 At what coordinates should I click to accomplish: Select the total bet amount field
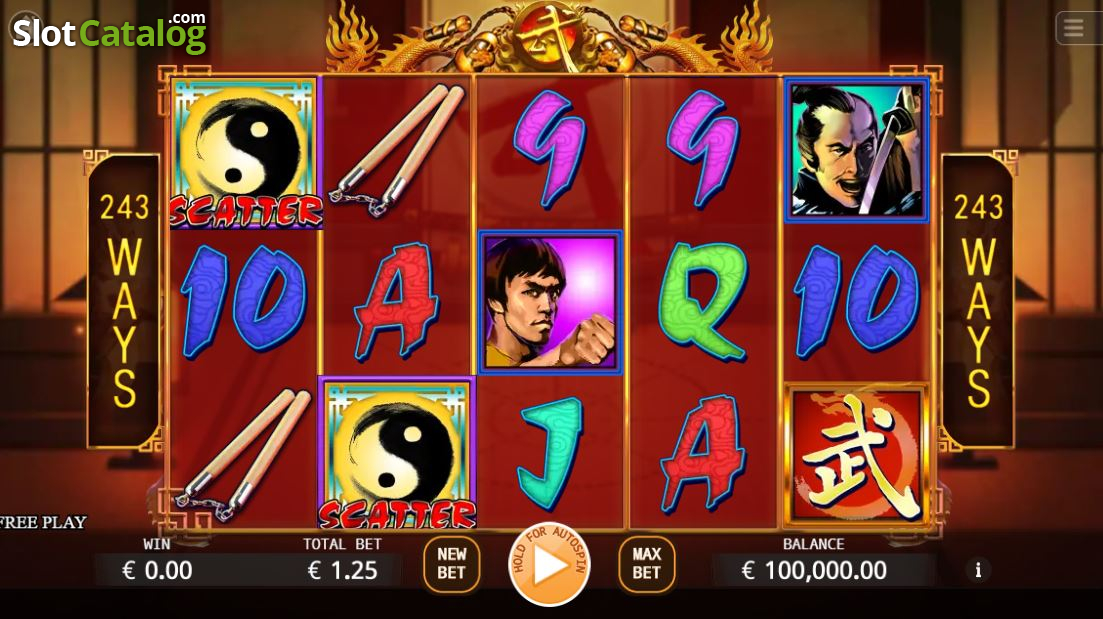(x=343, y=570)
